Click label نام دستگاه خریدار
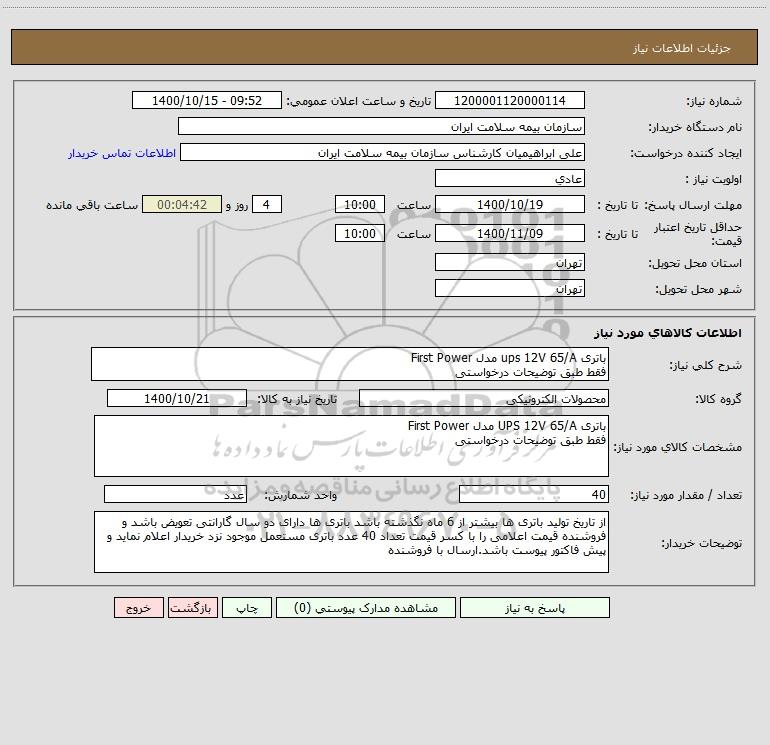 (x=695, y=127)
